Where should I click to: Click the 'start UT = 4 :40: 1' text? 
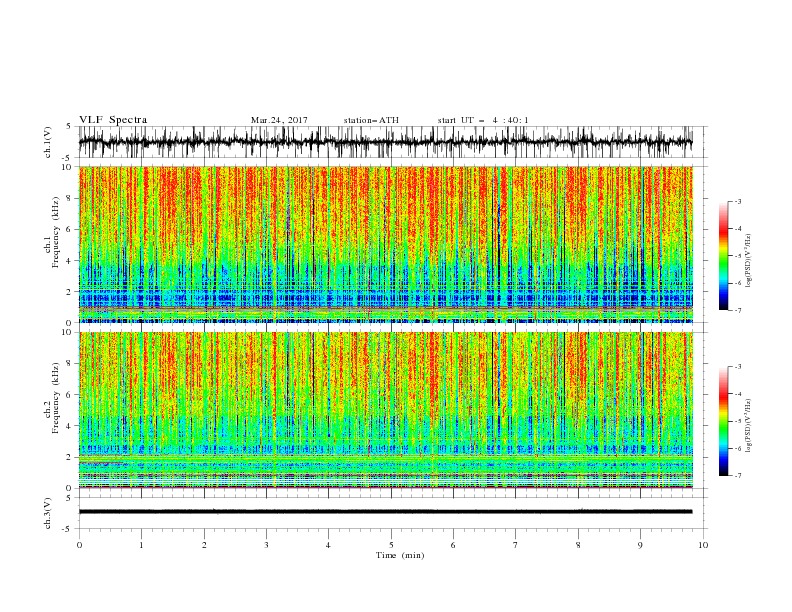[x=483, y=120]
